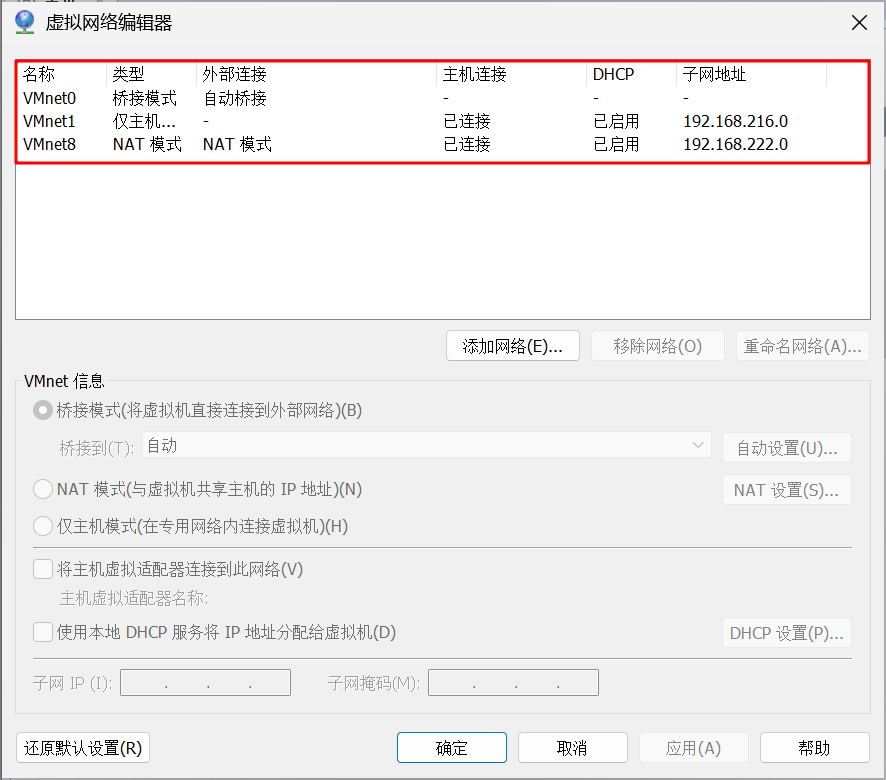886x780 pixels.
Task: Select the NAT 模式 radio button
Action: click(43, 489)
